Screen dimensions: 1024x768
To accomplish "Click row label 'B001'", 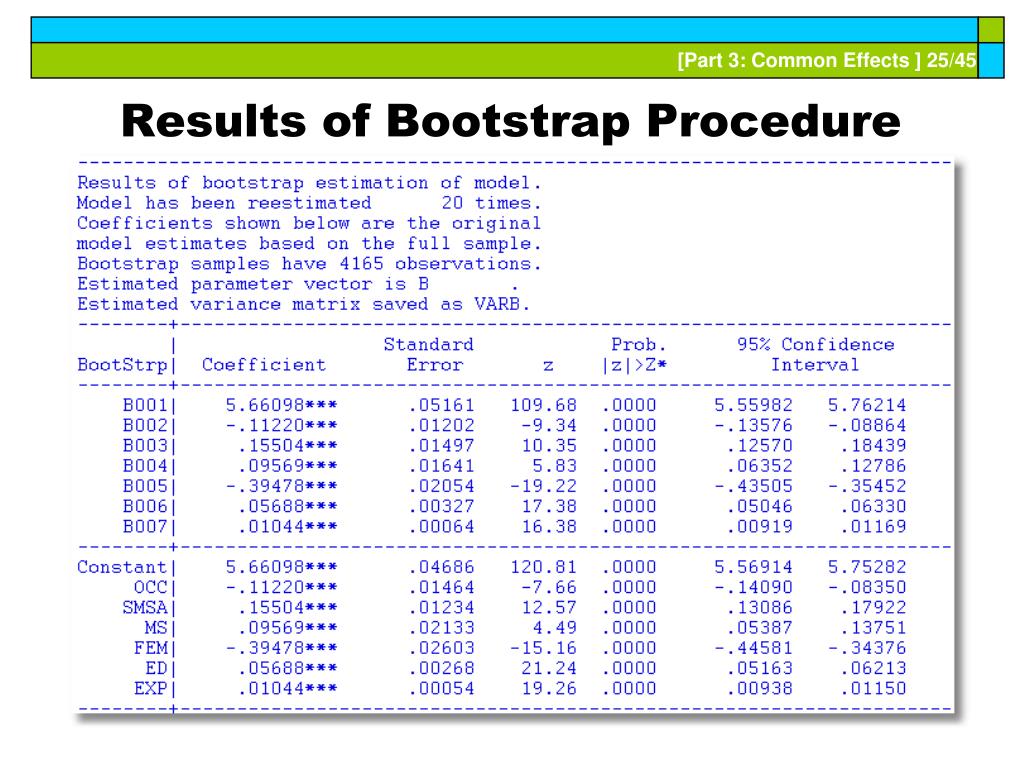I will [x=145, y=406].
